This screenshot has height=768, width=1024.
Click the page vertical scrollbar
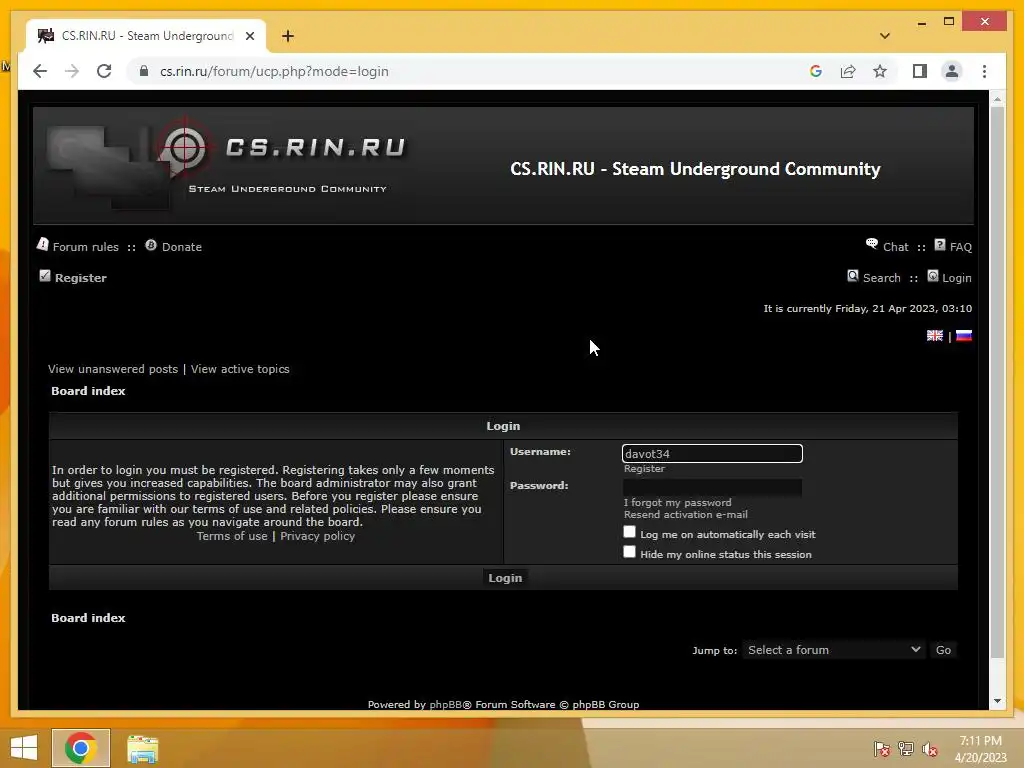point(997,382)
